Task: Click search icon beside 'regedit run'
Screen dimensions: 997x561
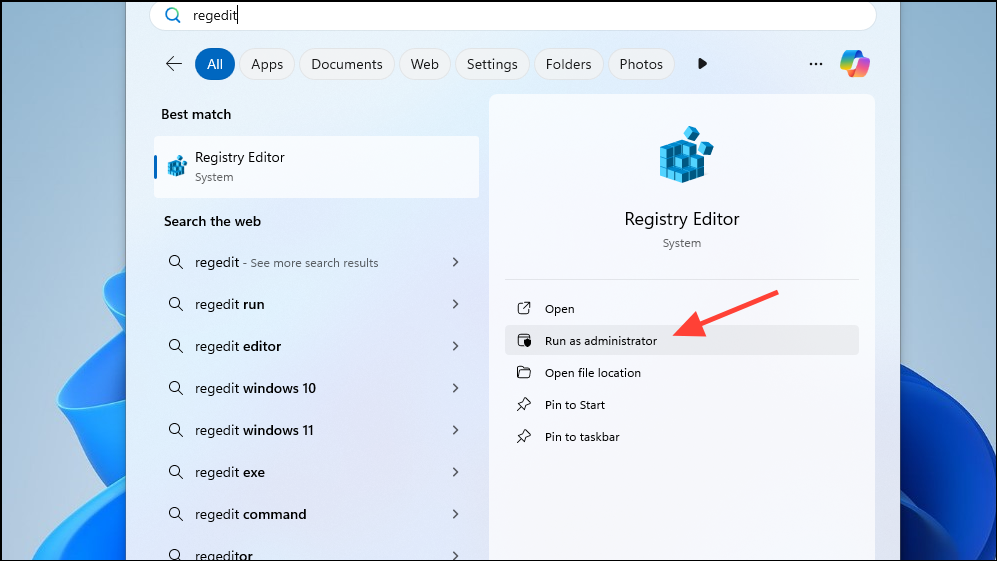Action: (175, 304)
